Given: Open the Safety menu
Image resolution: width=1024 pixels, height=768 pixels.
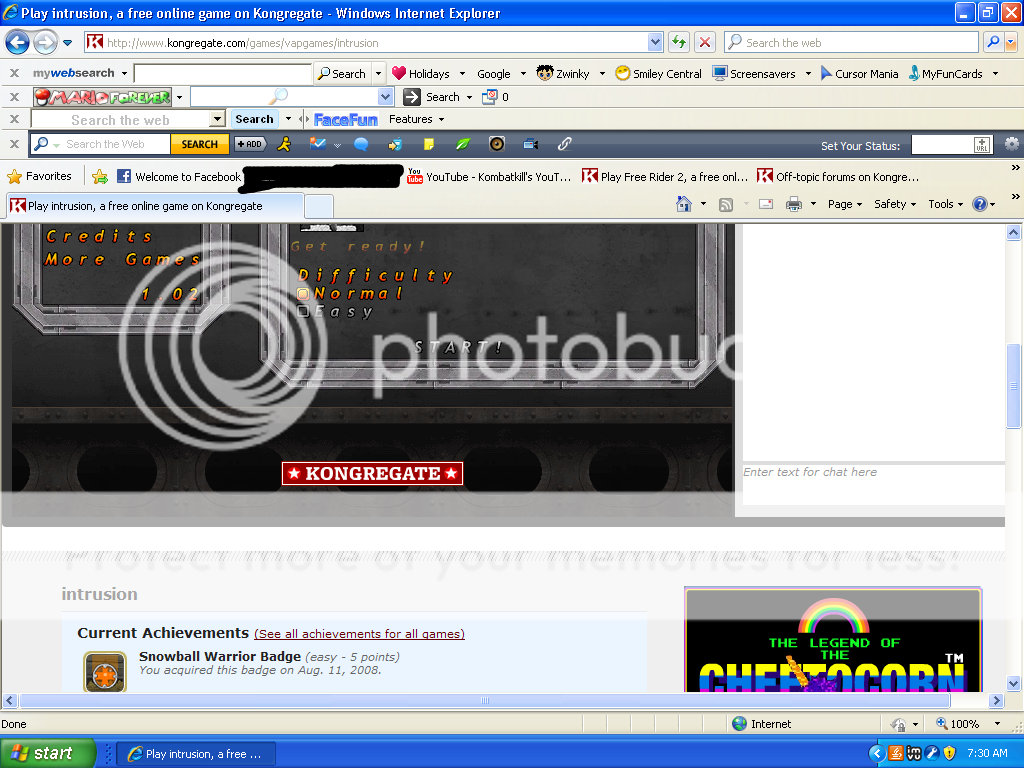Looking at the screenshot, I should tap(895, 204).
